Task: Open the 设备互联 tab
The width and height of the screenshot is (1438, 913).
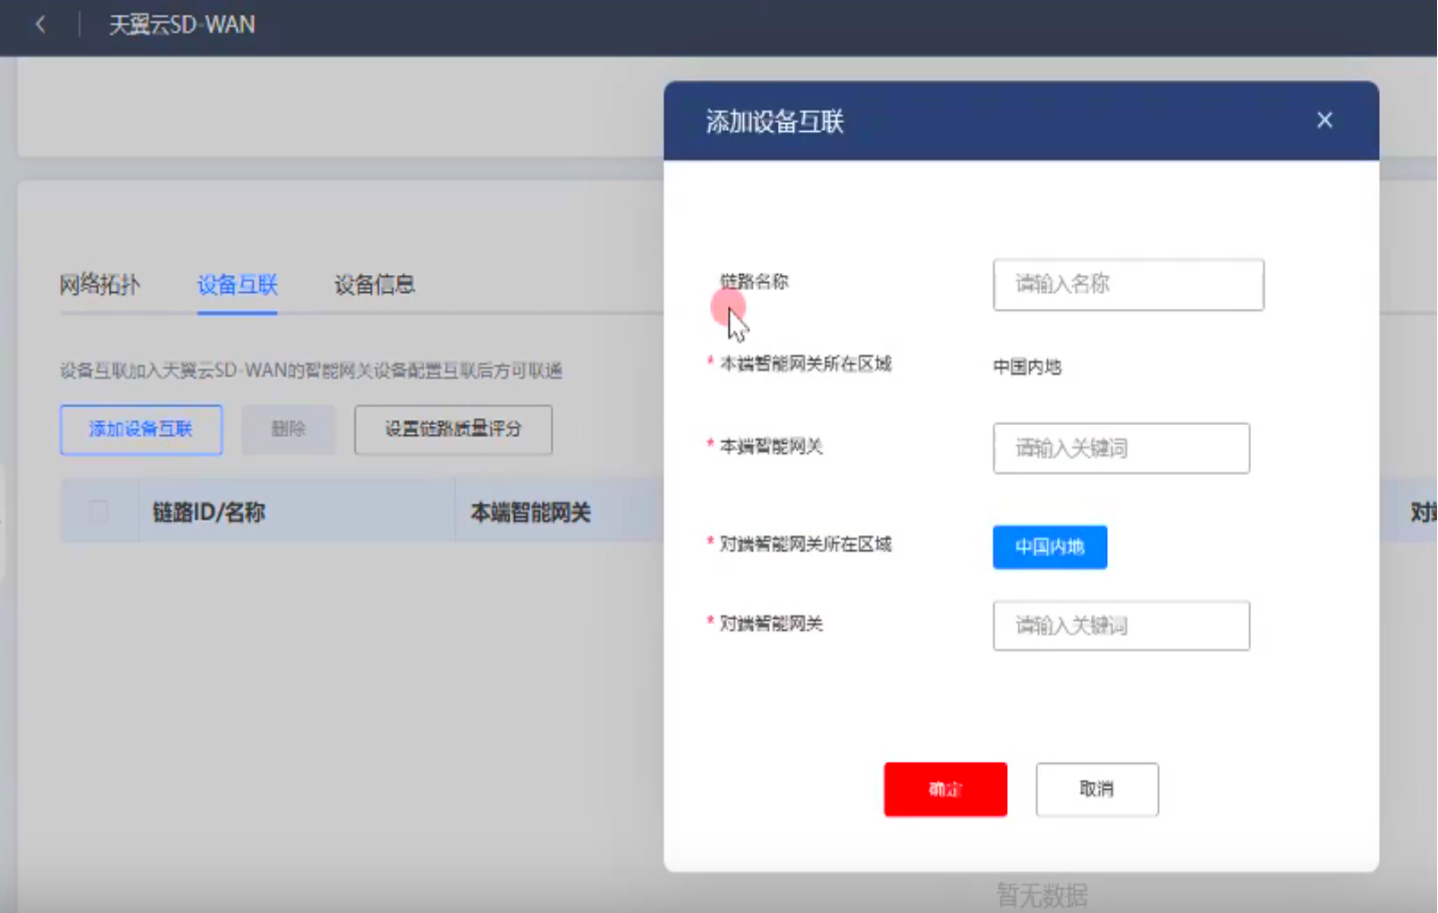Action: [236, 286]
